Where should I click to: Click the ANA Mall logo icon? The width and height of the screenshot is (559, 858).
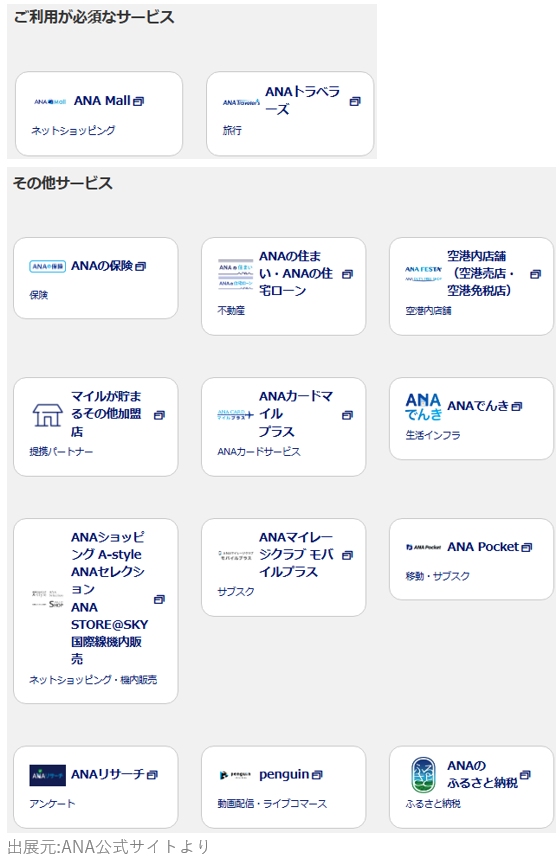pyautogui.click(x=50, y=102)
